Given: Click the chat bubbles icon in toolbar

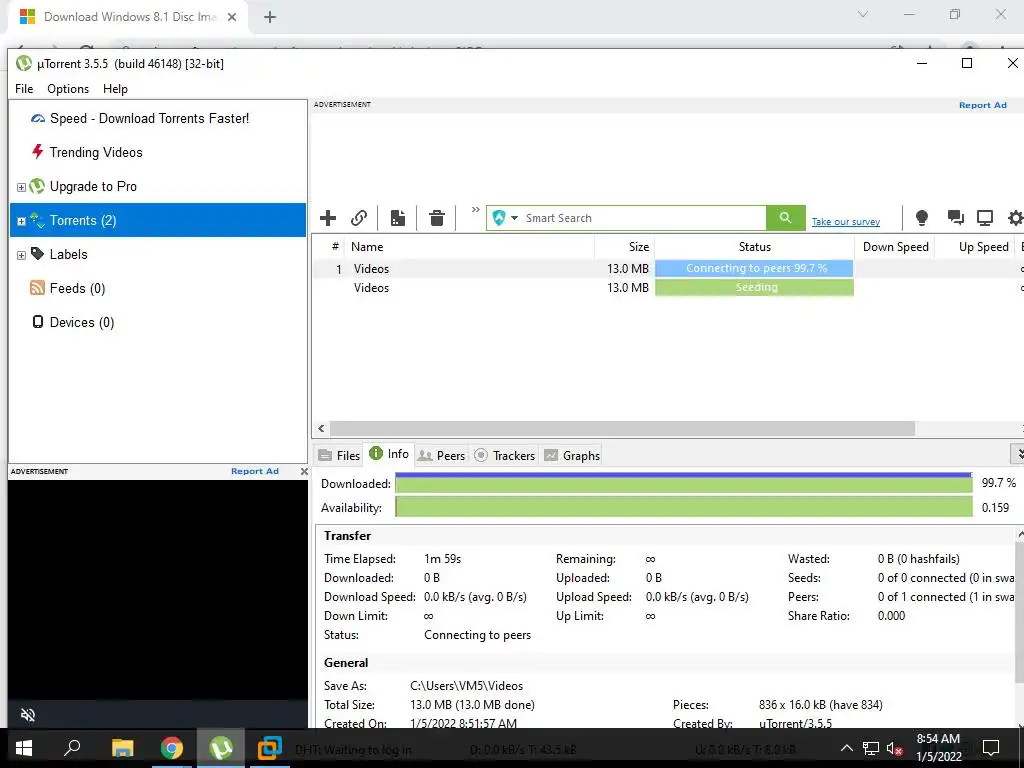Looking at the screenshot, I should tap(955, 218).
